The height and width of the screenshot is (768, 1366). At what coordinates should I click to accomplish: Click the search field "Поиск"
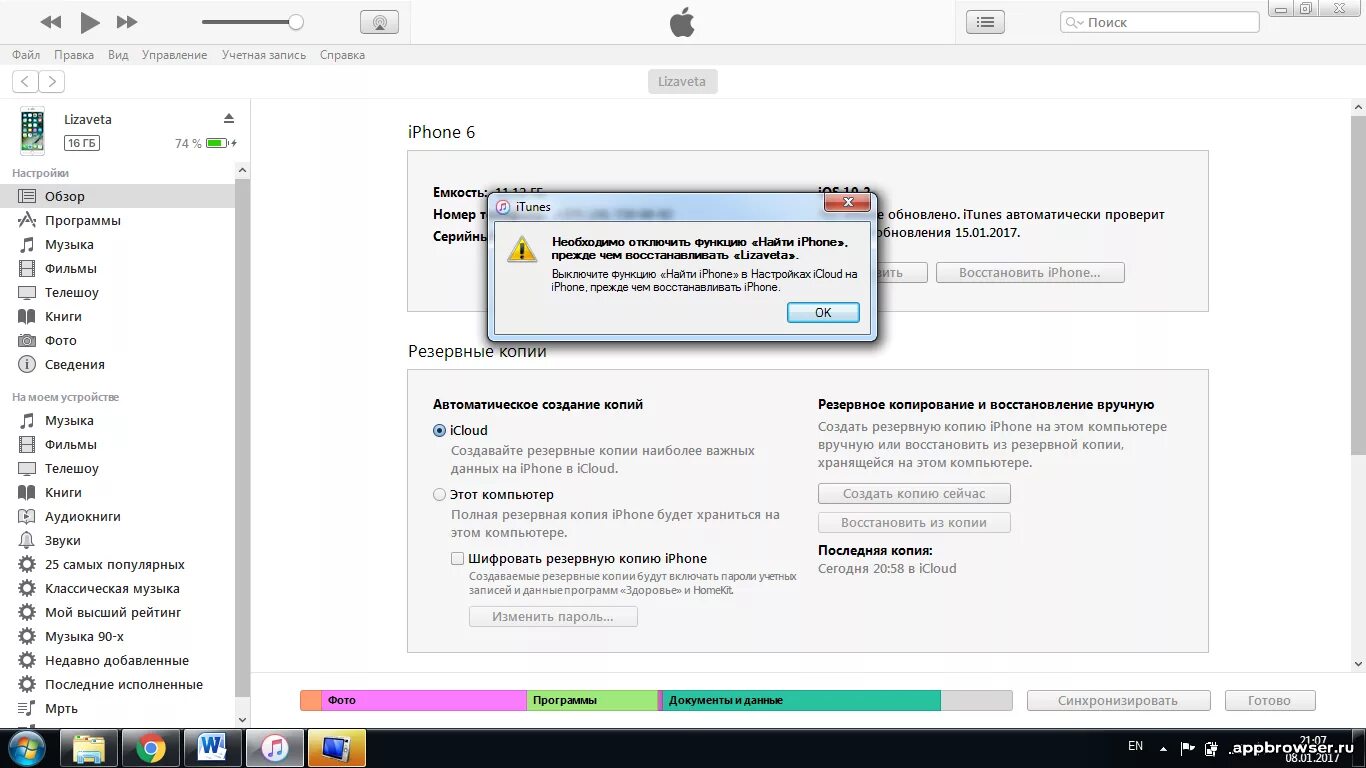coord(1160,22)
